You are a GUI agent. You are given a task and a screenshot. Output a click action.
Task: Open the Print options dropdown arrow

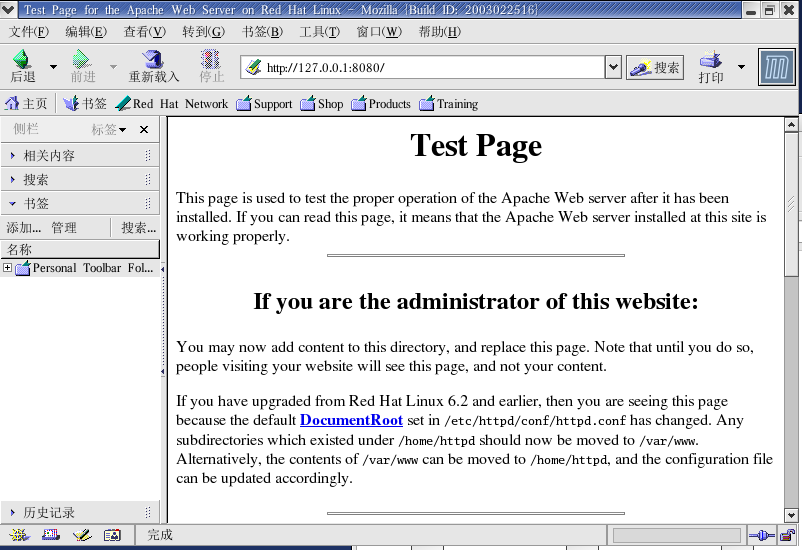coord(741,67)
